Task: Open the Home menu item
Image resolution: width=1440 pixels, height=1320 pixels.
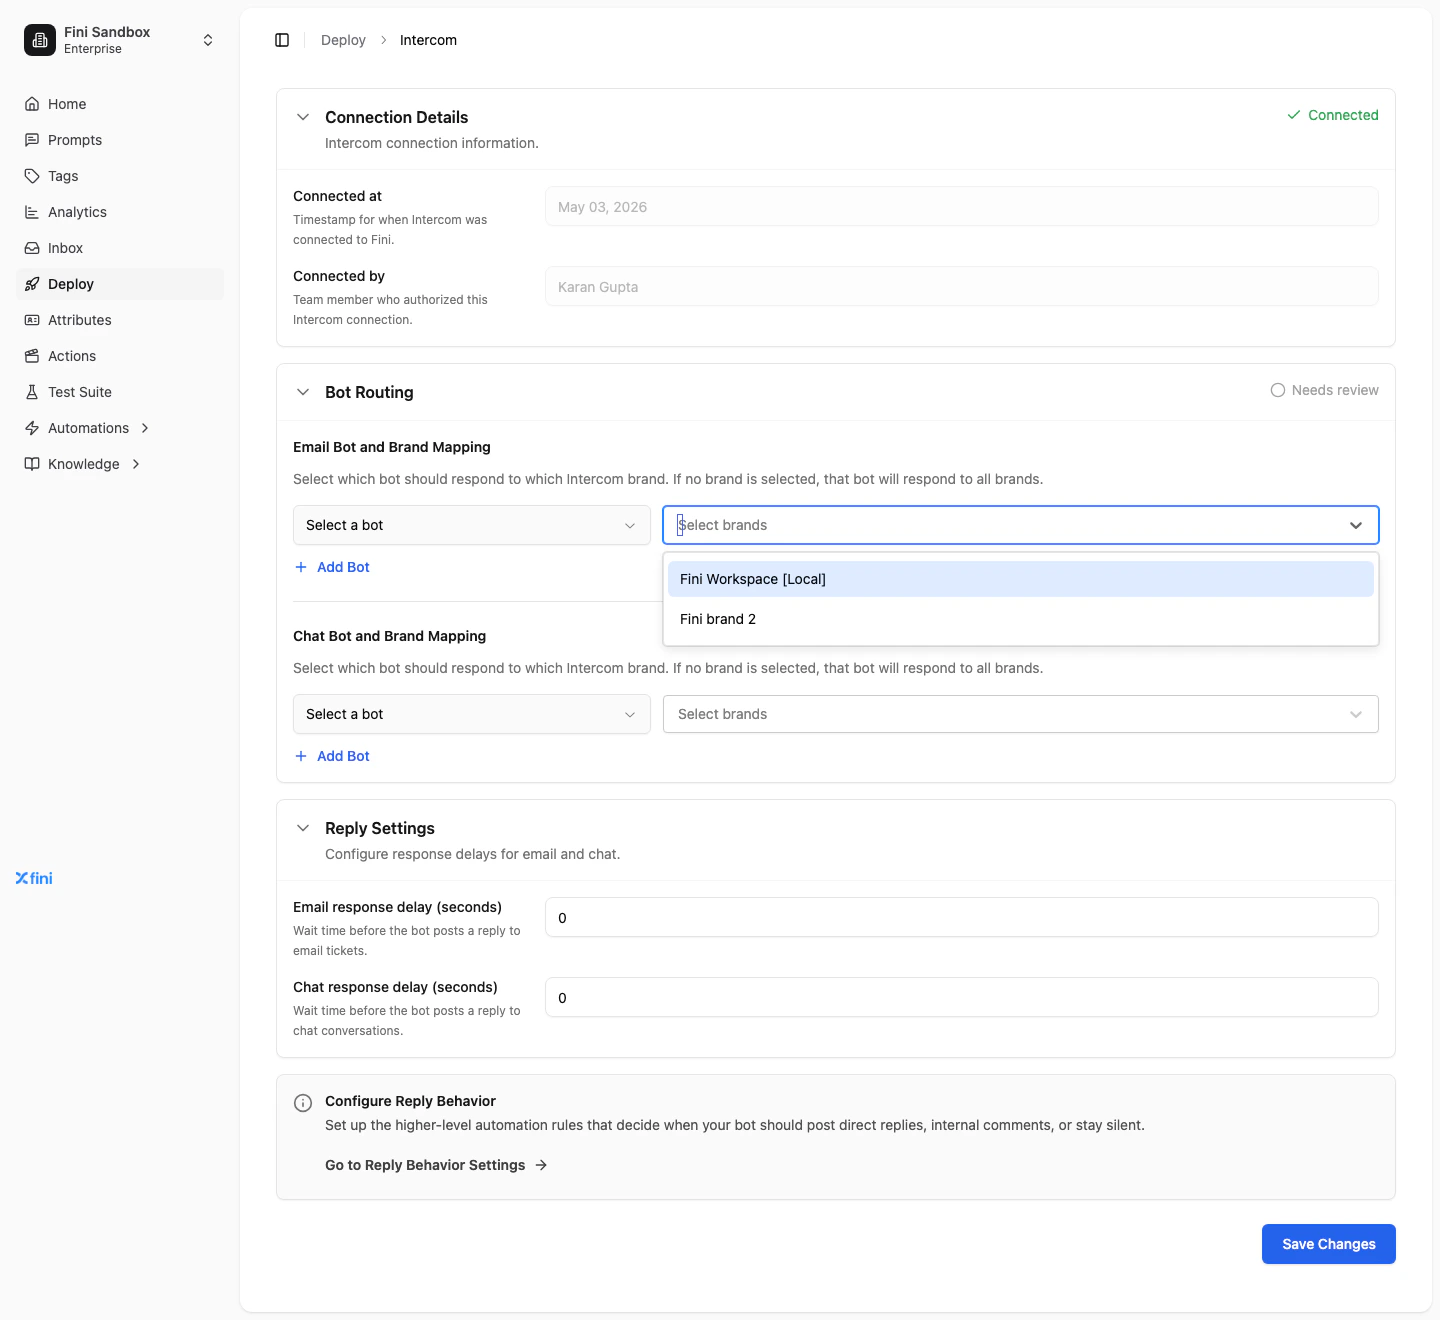Action: [x=120, y=104]
